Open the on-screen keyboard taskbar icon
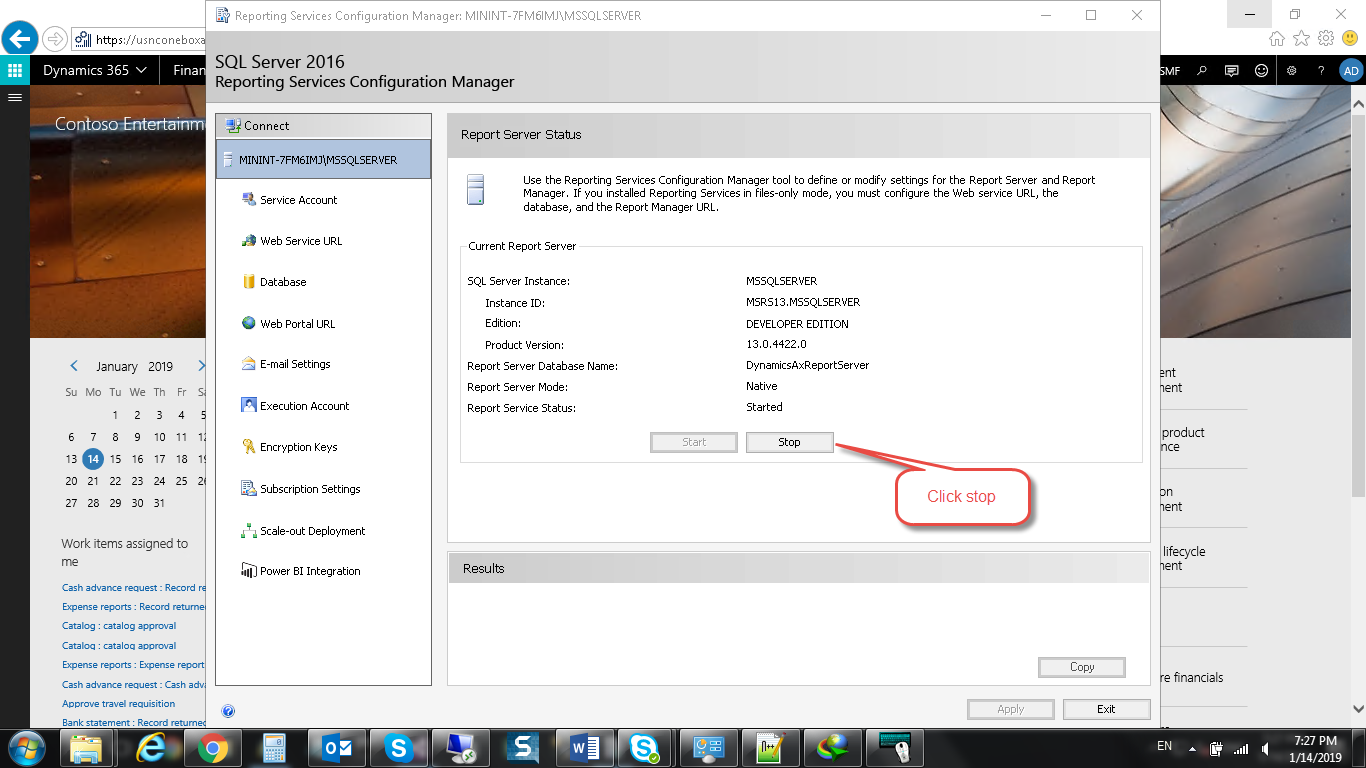Image resolution: width=1366 pixels, height=768 pixels. (x=895, y=748)
